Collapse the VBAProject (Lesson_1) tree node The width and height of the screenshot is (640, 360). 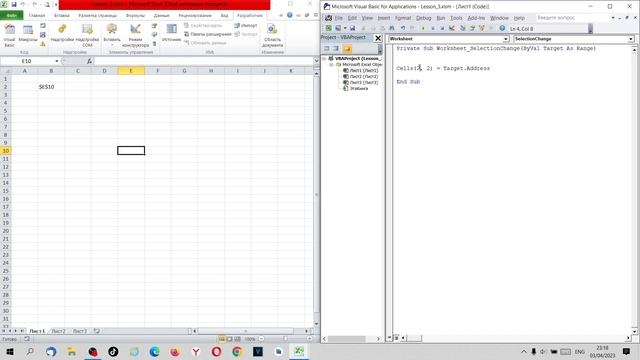coord(324,59)
